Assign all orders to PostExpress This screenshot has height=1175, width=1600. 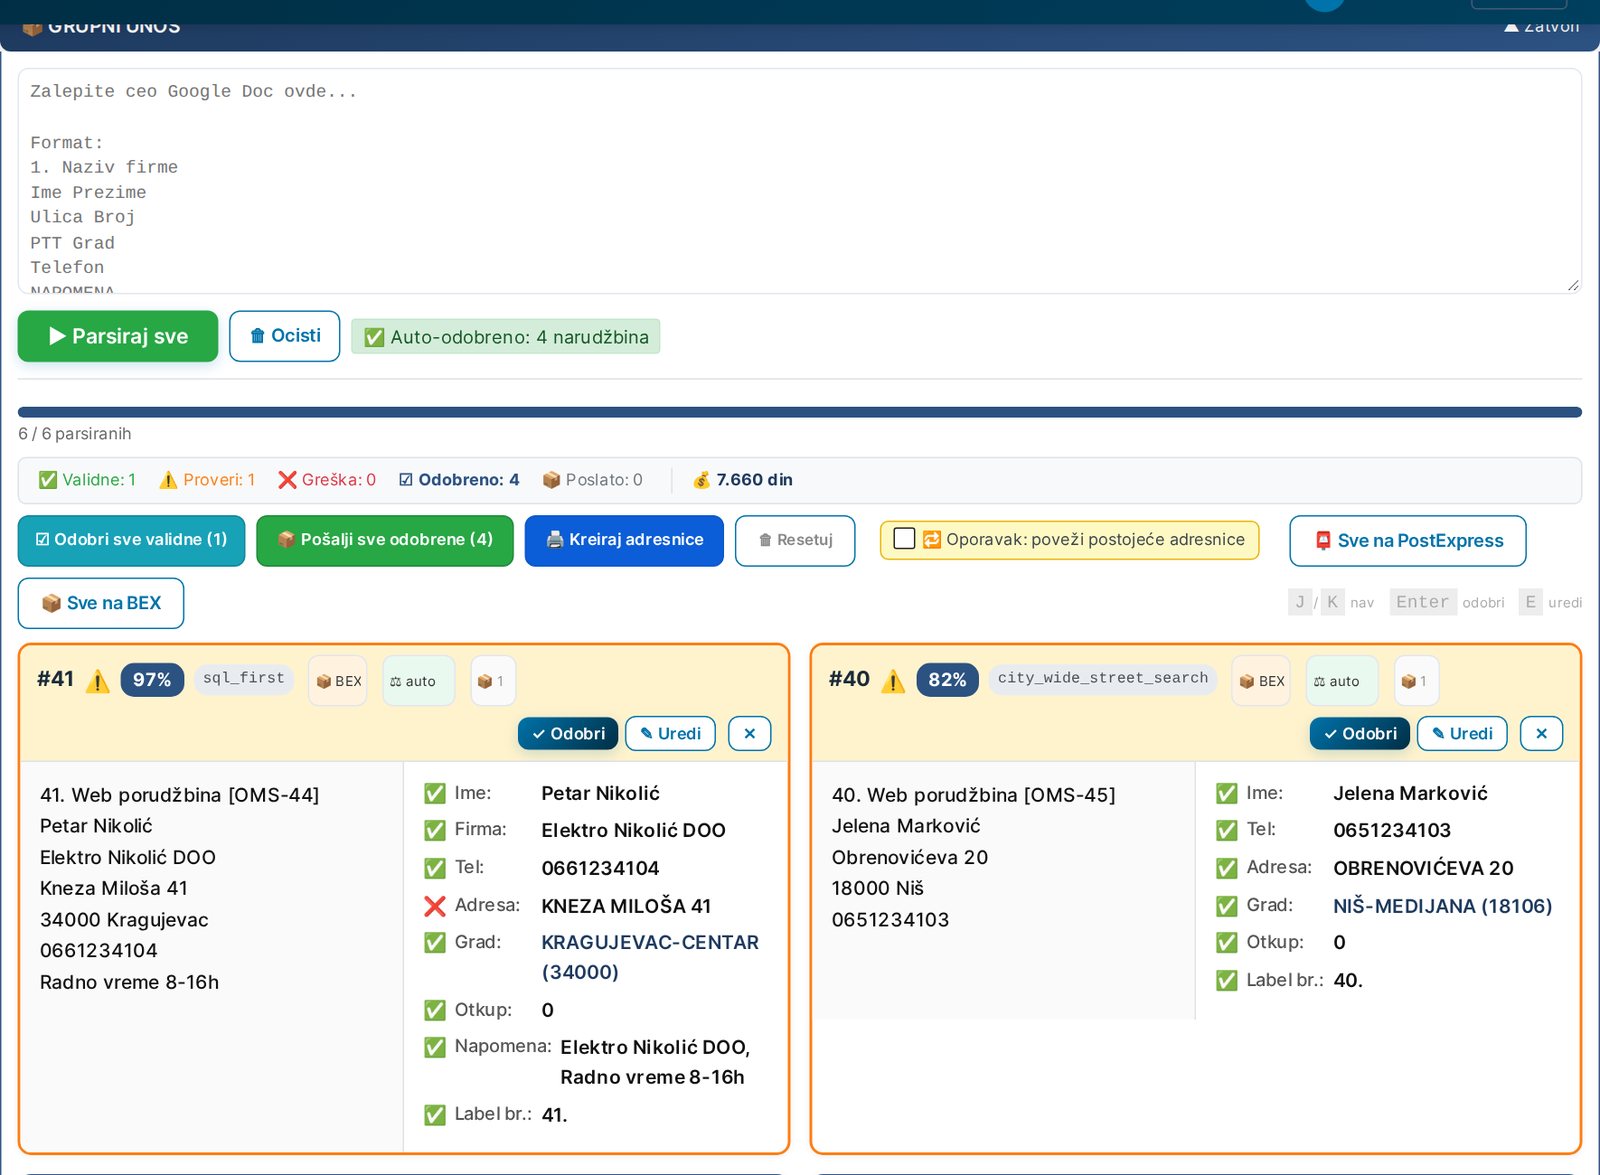point(1408,541)
